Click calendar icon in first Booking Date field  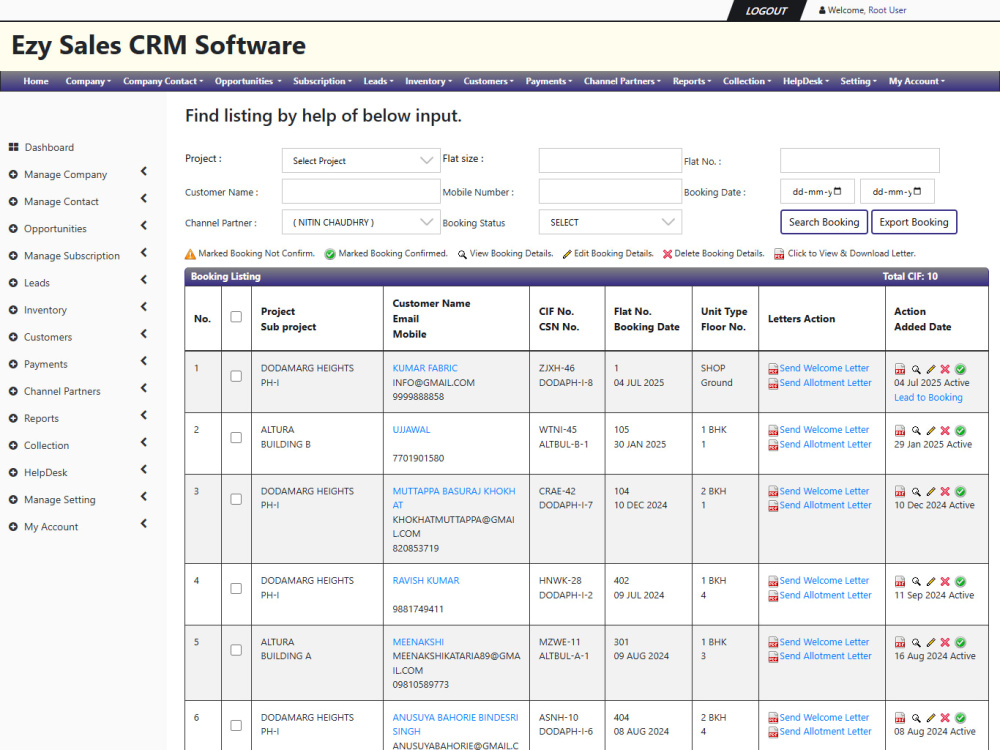tap(837, 191)
